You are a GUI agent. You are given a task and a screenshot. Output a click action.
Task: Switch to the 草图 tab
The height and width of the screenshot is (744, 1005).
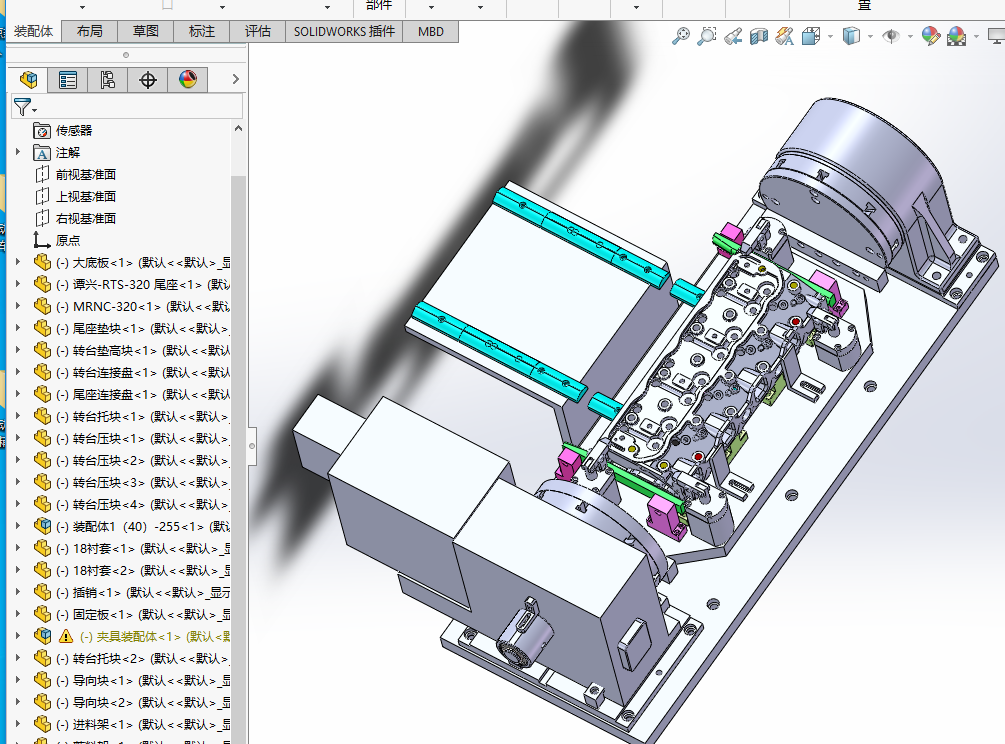146,31
